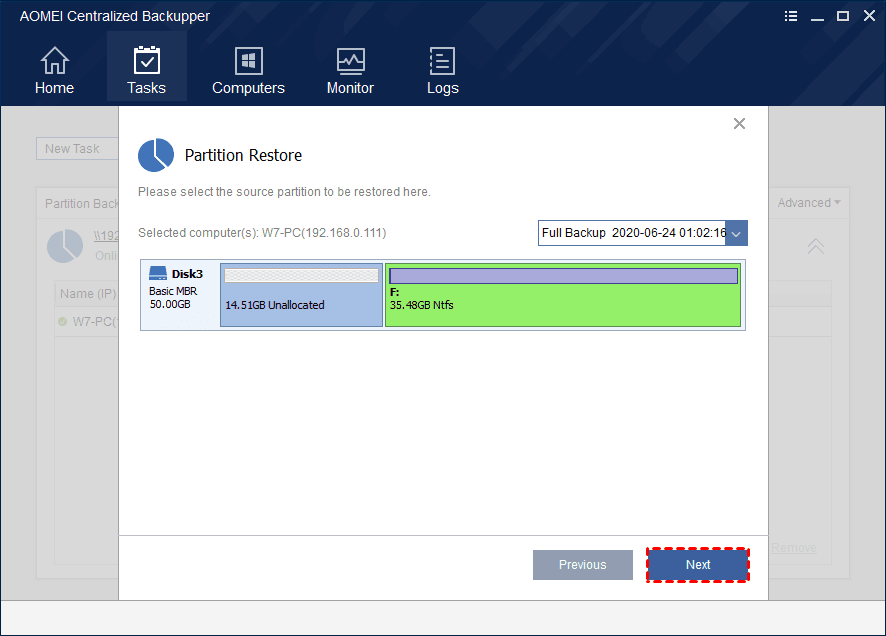Click the background task pie chart icon
Screen dimensions: 886x636
coord(64,246)
